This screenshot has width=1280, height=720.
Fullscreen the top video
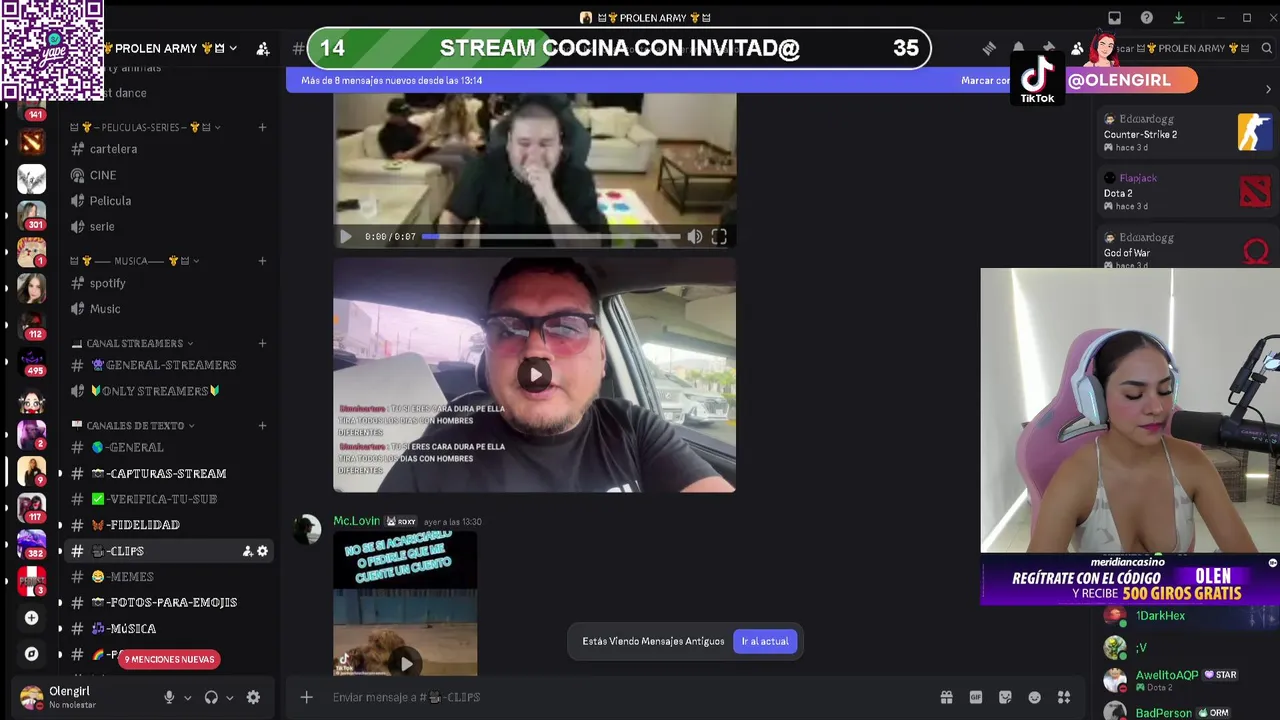coord(719,237)
